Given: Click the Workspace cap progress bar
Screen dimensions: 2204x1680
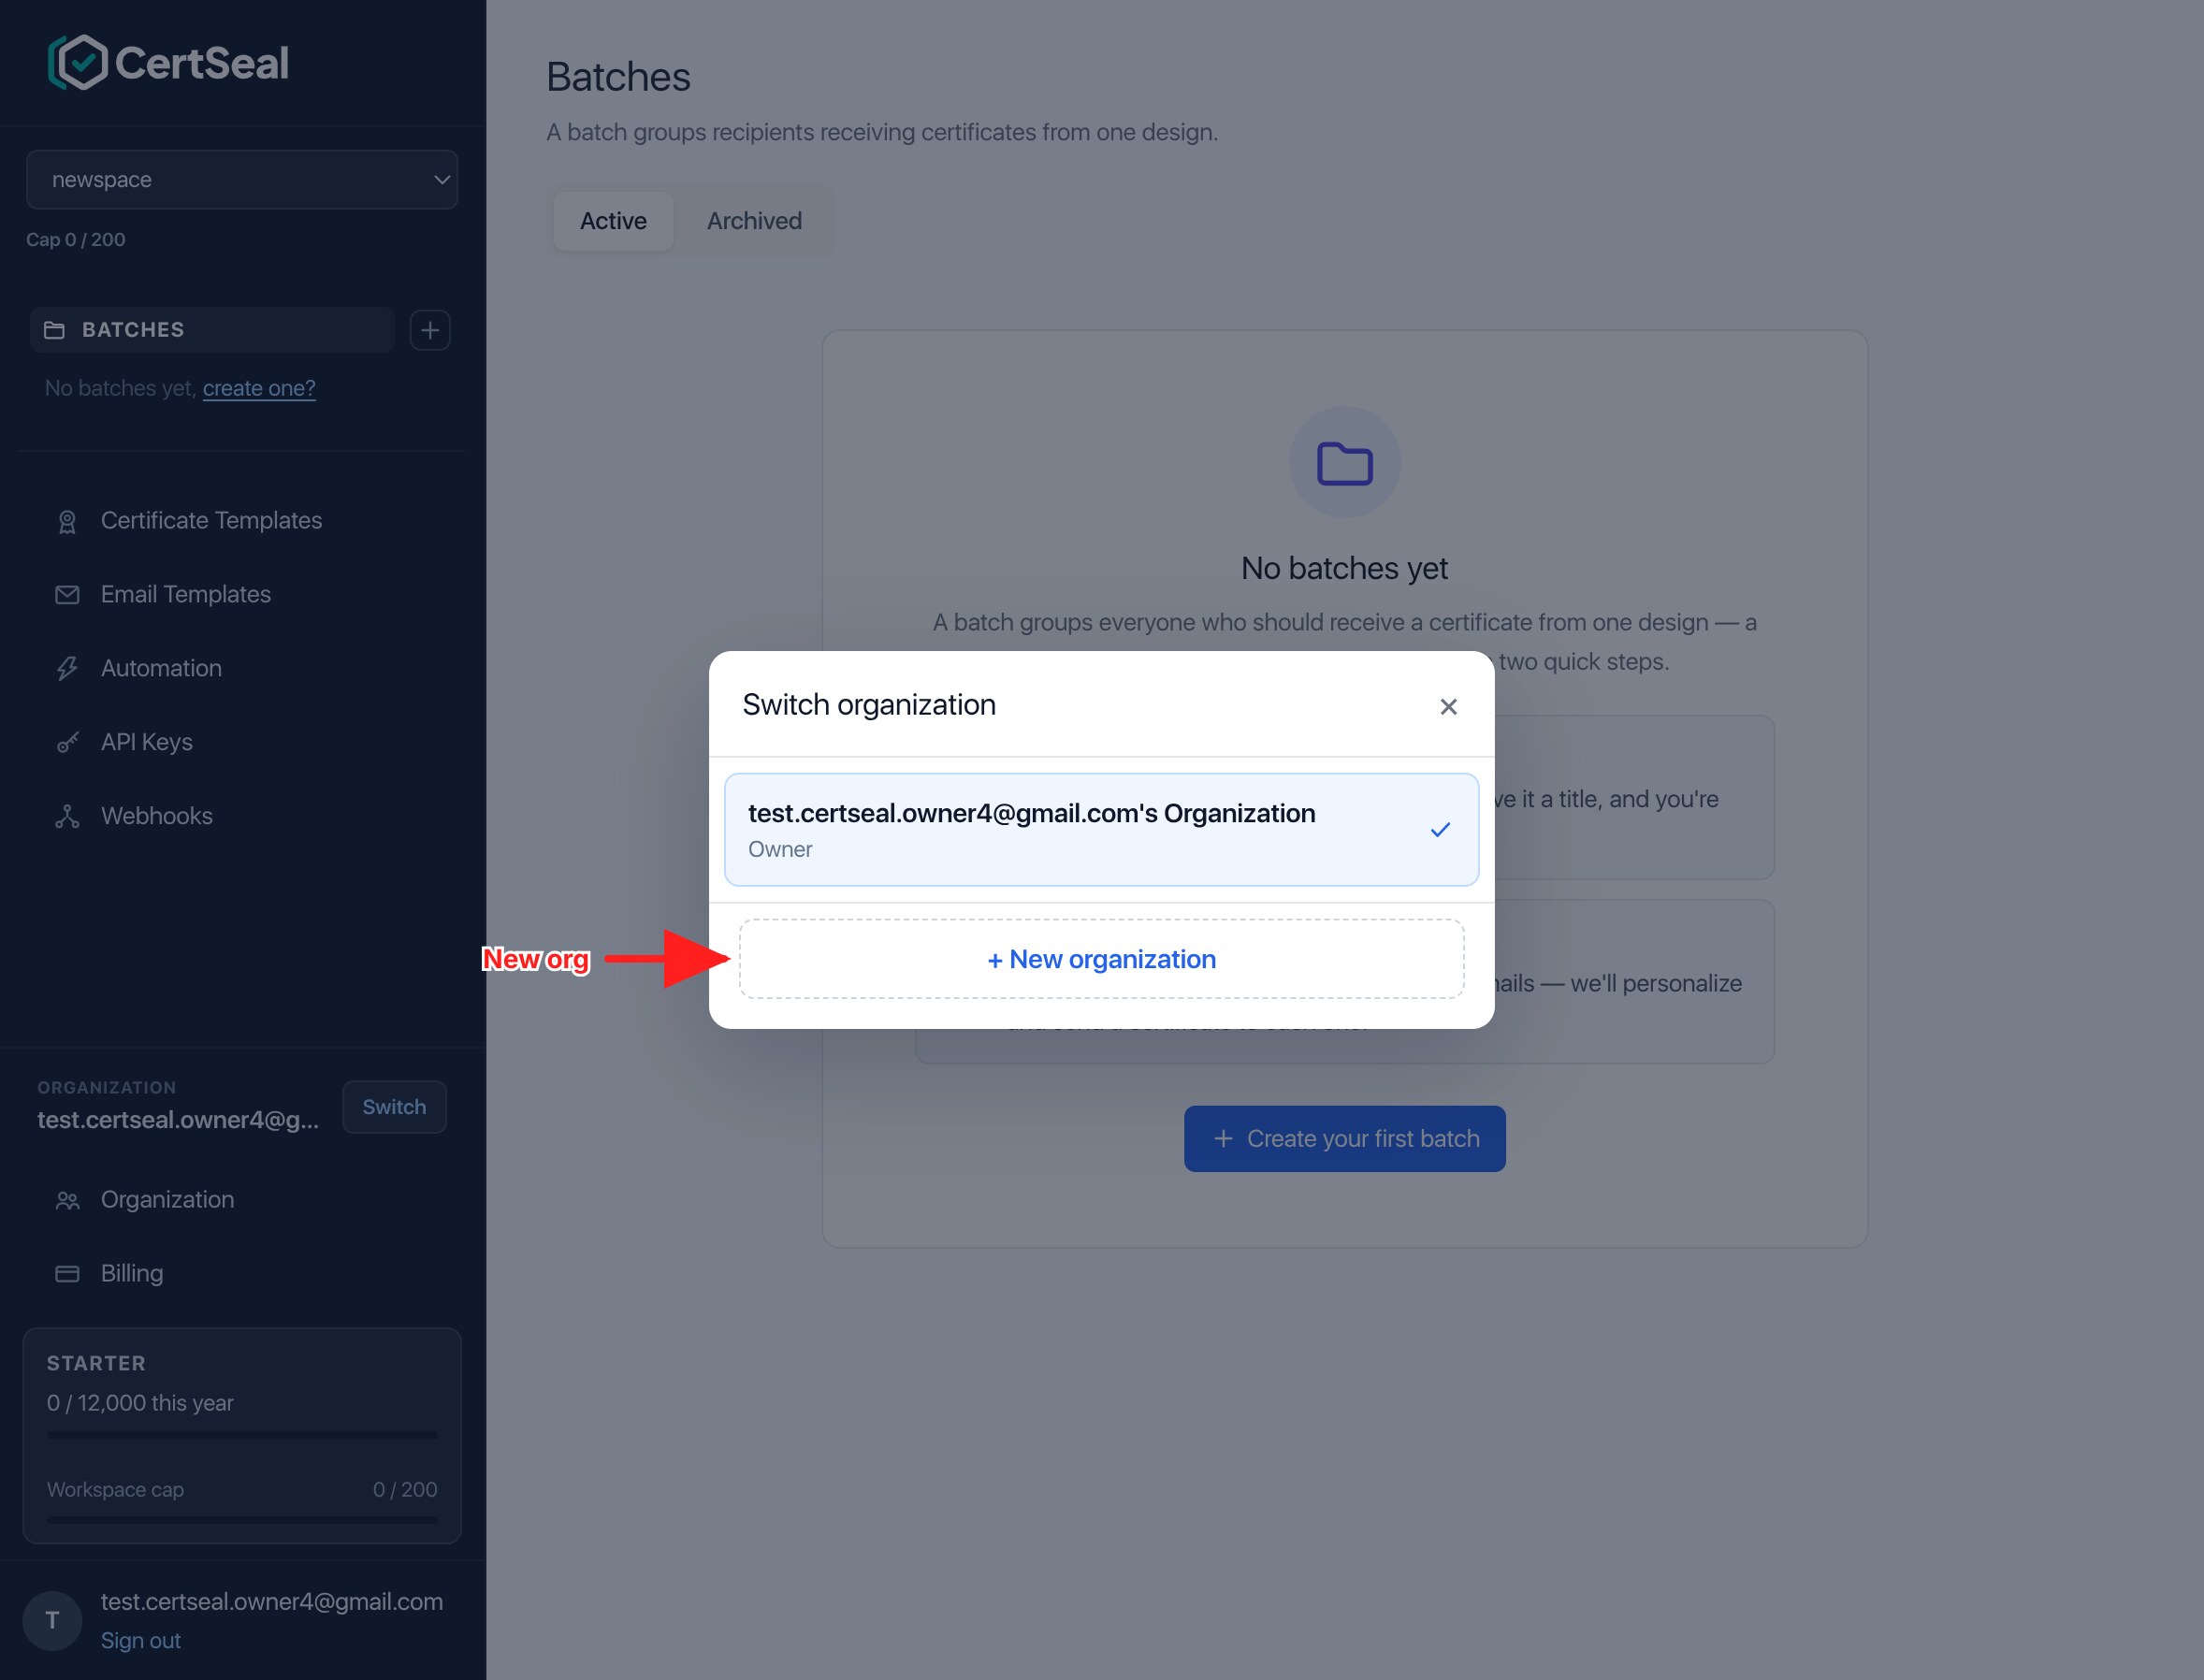Looking at the screenshot, I should pos(242,1520).
